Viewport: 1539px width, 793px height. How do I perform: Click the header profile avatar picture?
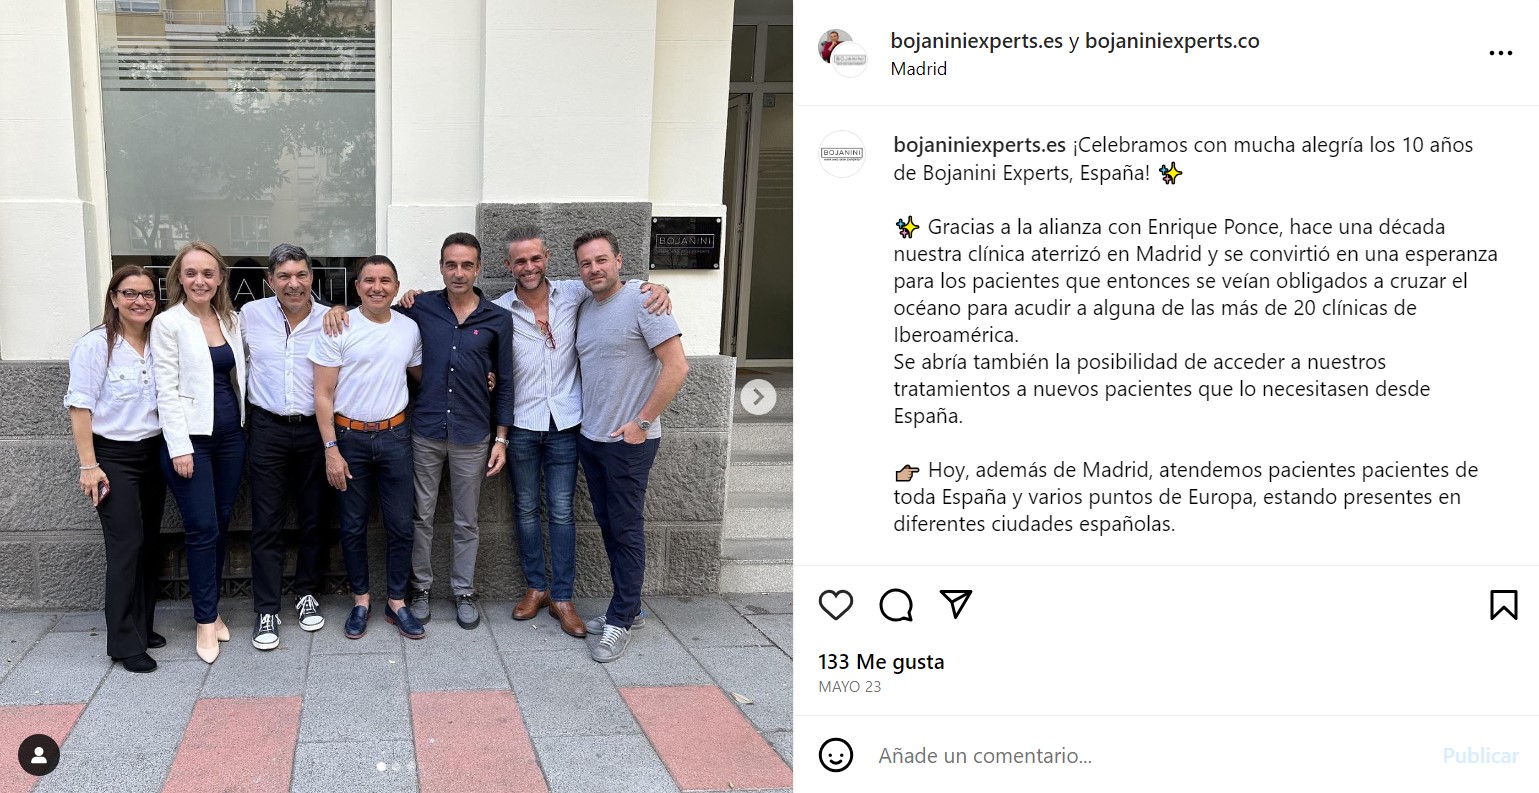pos(842,53)
